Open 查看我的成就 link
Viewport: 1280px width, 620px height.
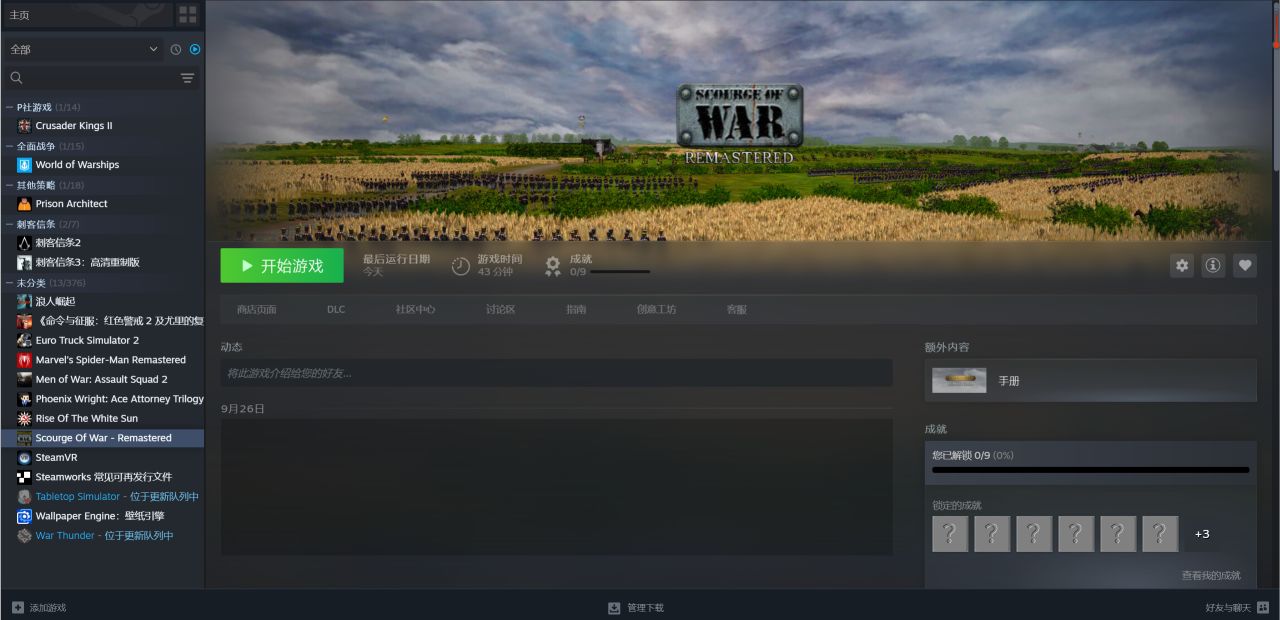pos(1211,576)
